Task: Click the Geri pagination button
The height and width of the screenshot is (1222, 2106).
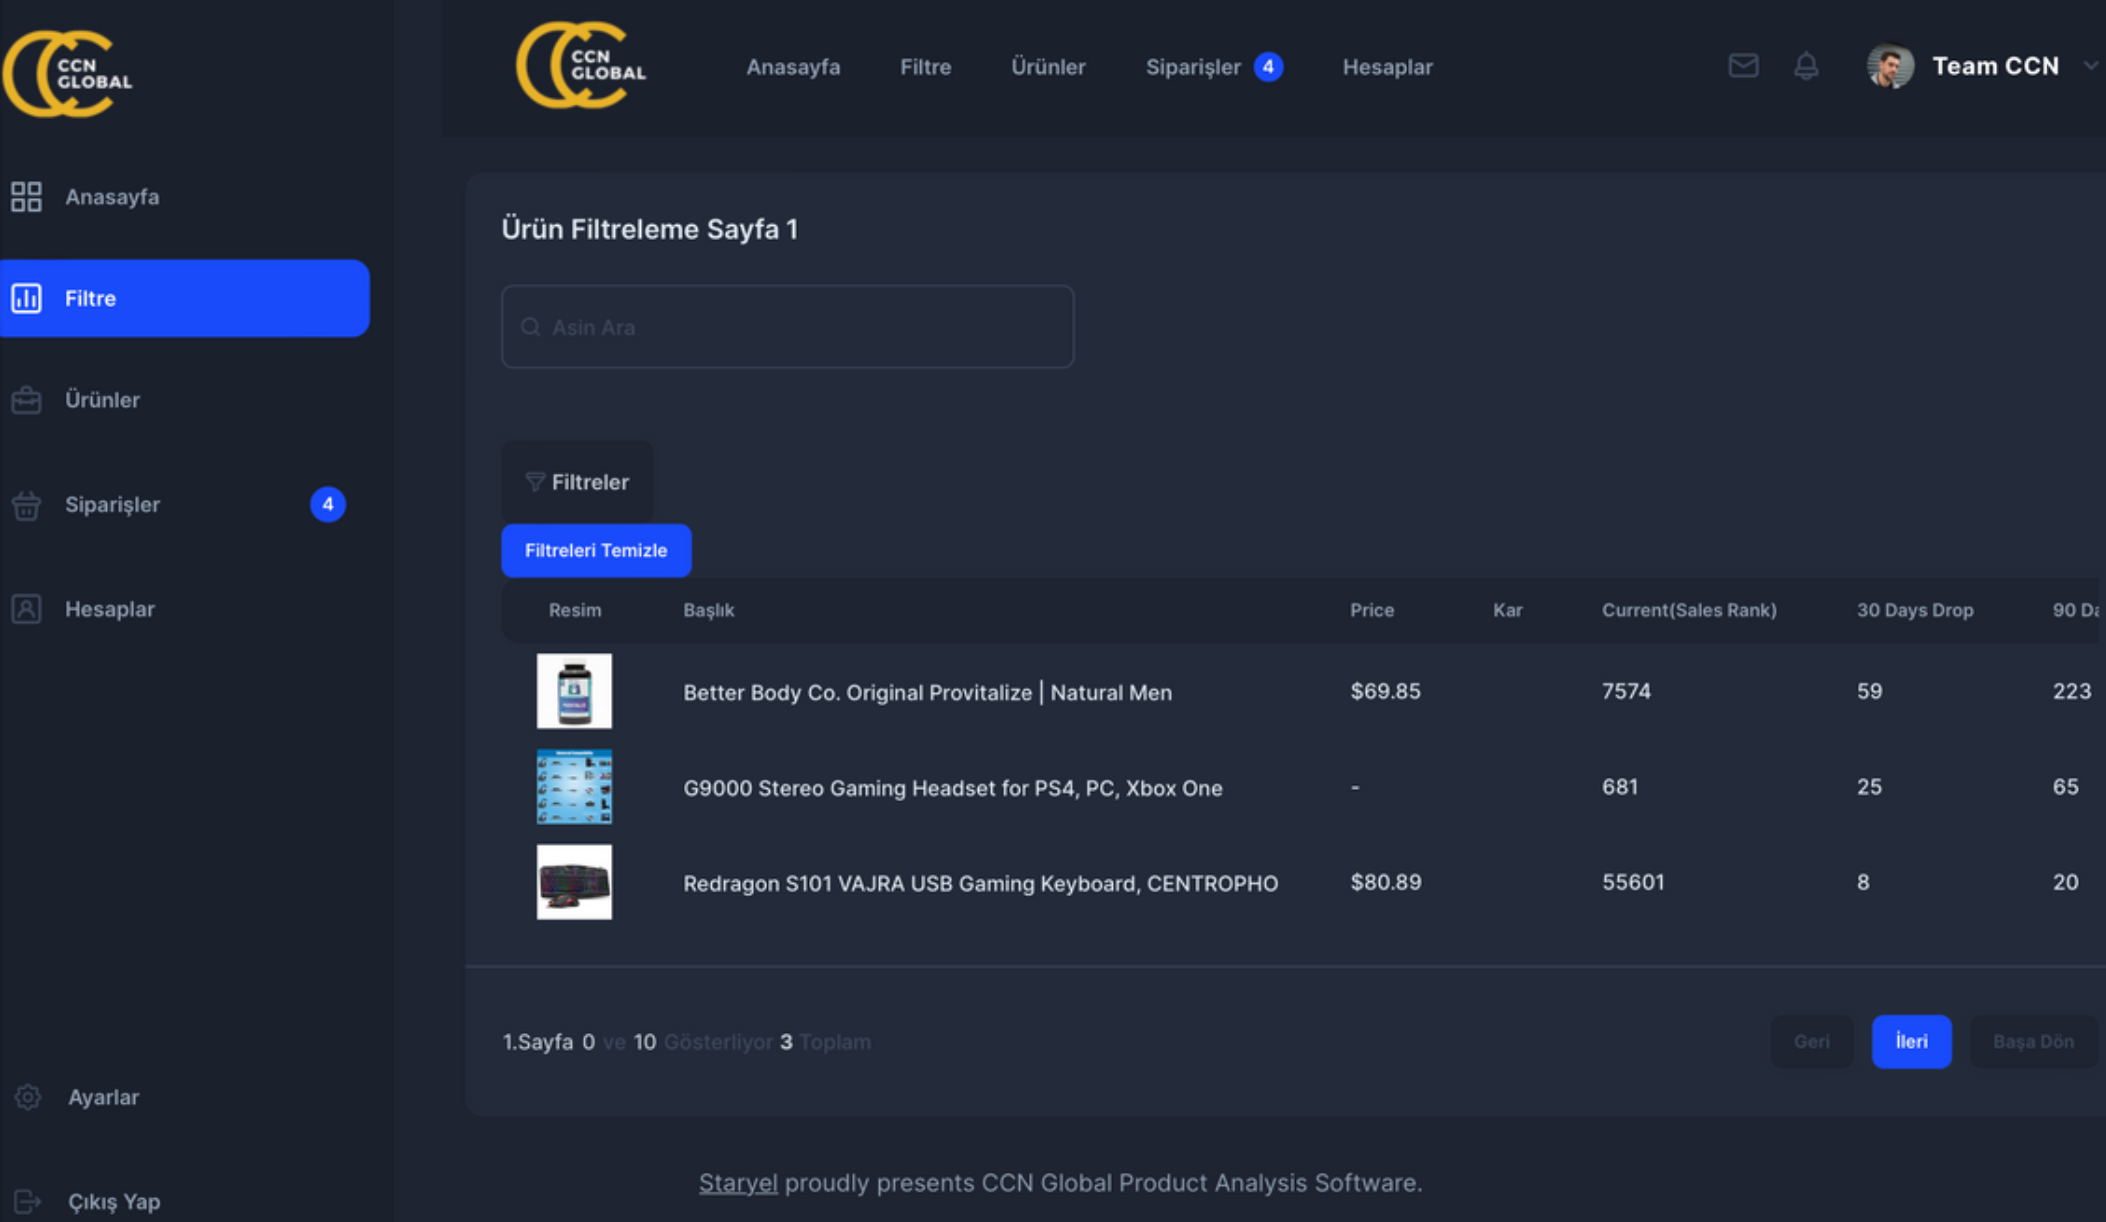Action: coord(1811,1041)
